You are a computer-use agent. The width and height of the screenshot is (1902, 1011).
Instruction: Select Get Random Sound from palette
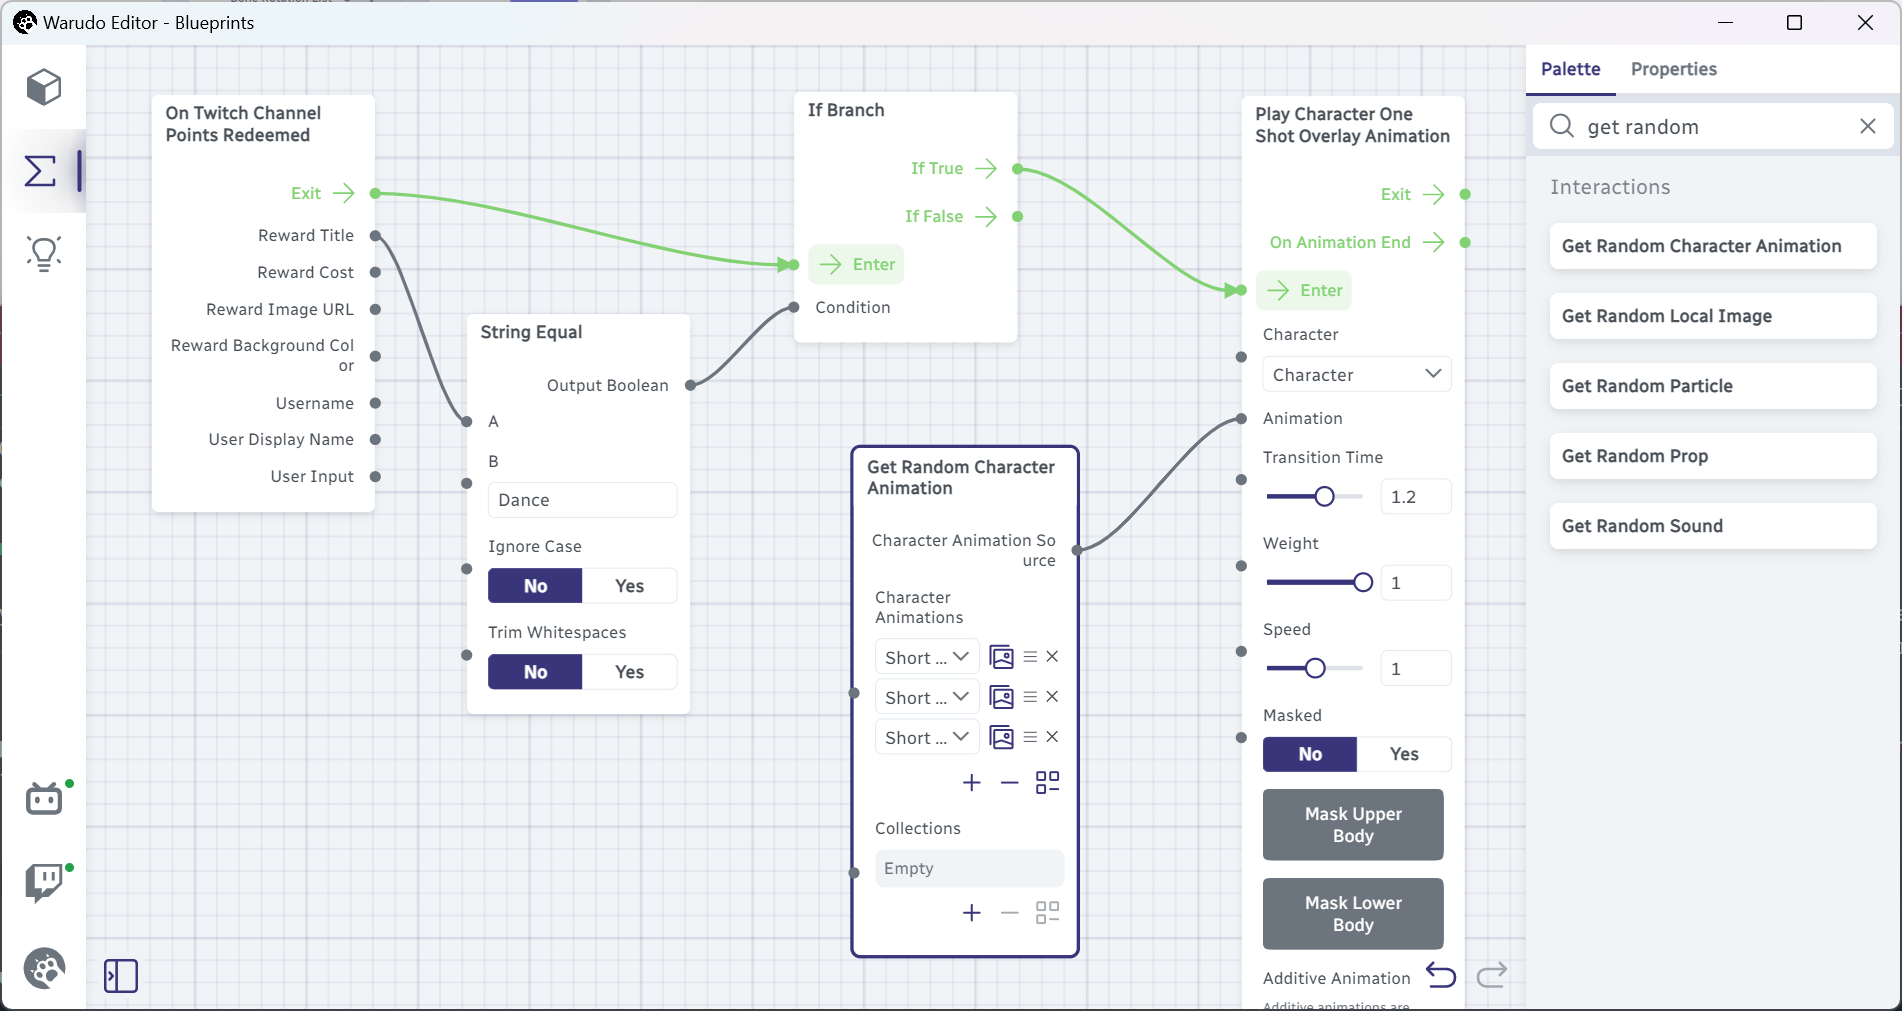tap(1712, 526)
